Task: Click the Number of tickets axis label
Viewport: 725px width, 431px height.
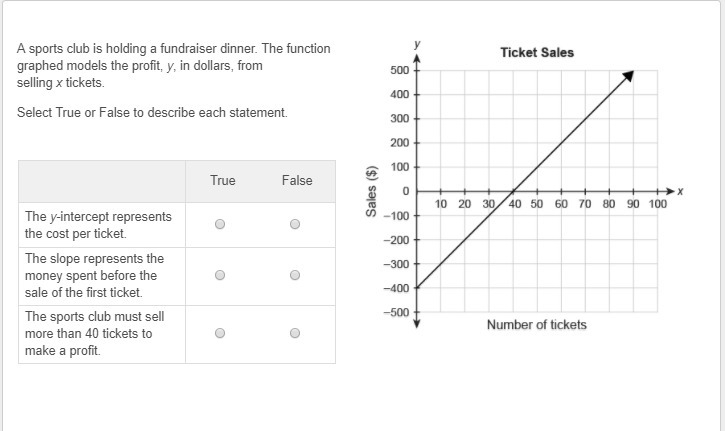Action: click(537, 325)
